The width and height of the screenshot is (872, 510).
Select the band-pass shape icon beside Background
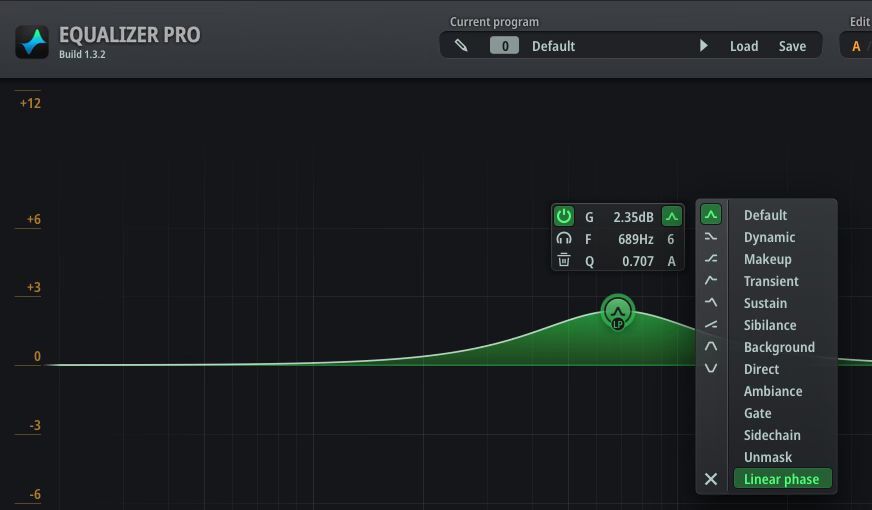point(711,346)
